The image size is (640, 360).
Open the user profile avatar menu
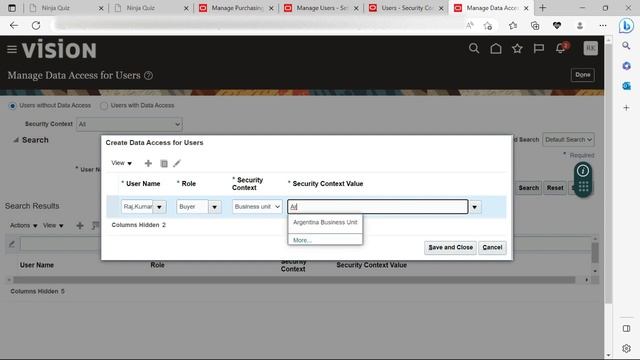(590, 48)
